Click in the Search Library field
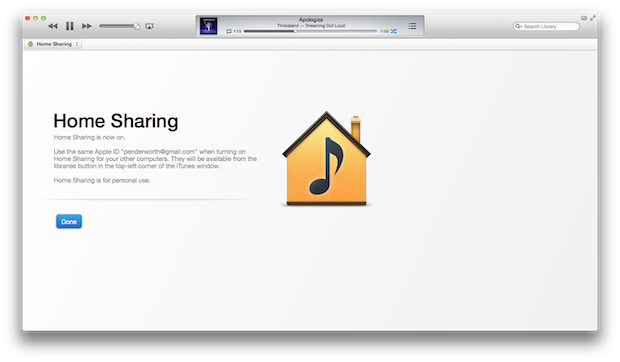The height and width of the screenshot is (362, 620). tap(546, 26)
